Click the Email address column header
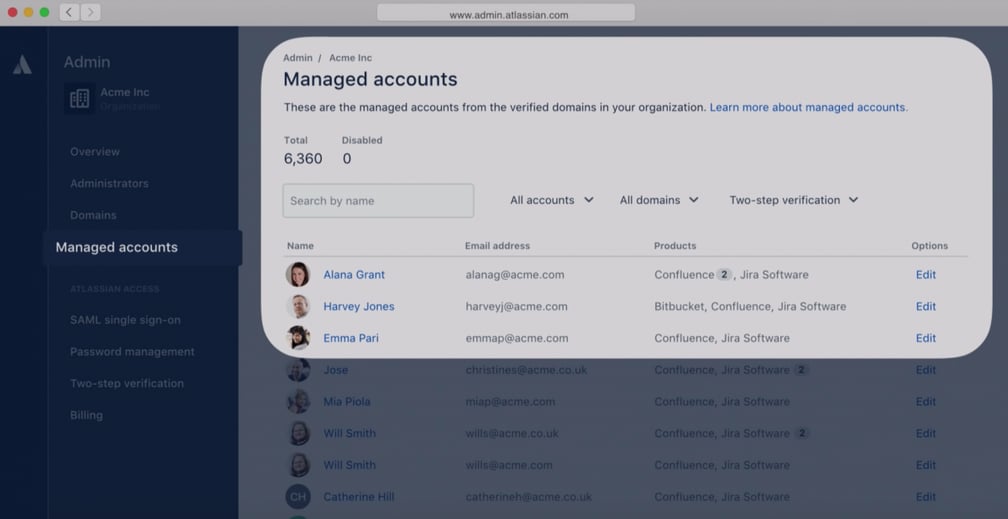The image size is (1008, 519). coord(498,246)
